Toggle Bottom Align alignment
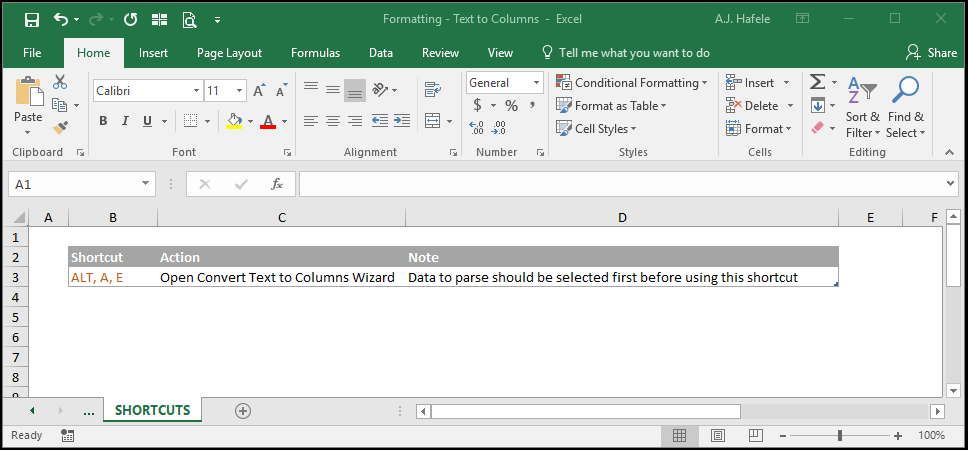The width and height of the screenshot is (968, 450). click(355, 90)
